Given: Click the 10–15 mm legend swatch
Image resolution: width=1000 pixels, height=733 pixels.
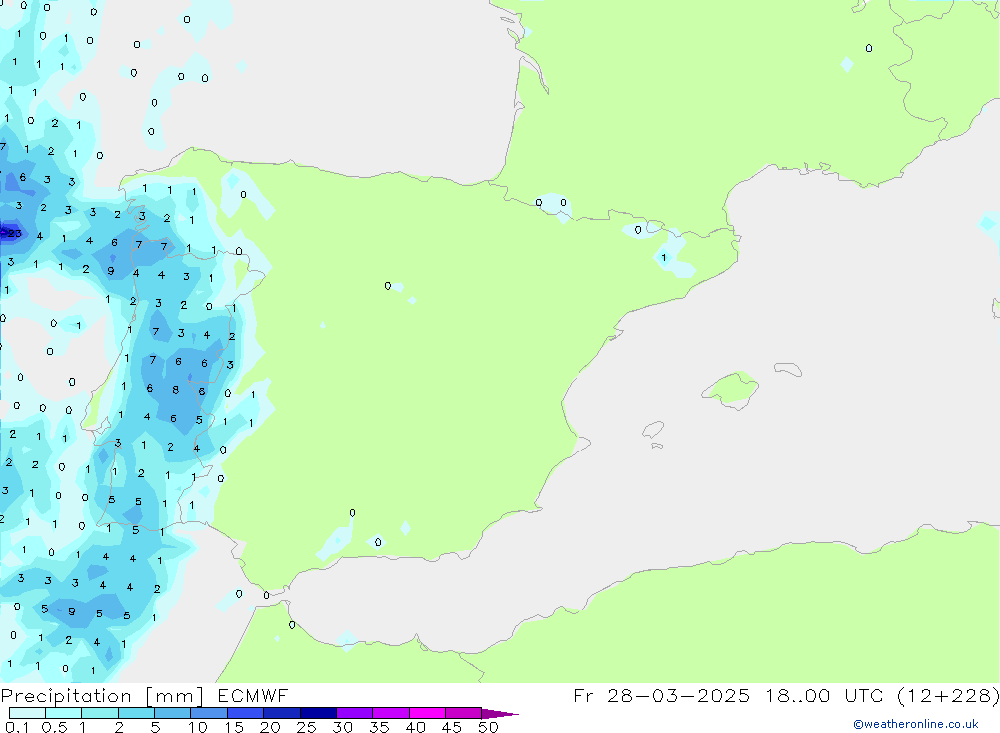Looking at the screenshot, I should [209, 713].
